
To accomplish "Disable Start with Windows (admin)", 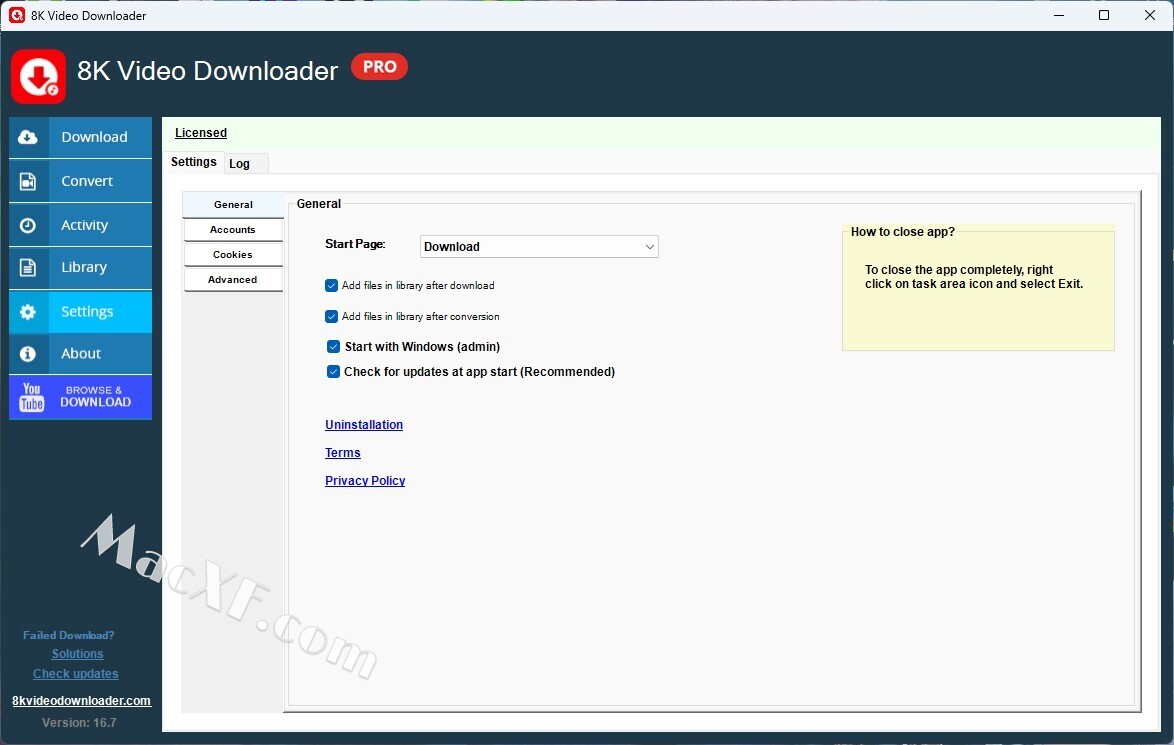I will click(334, 347).
